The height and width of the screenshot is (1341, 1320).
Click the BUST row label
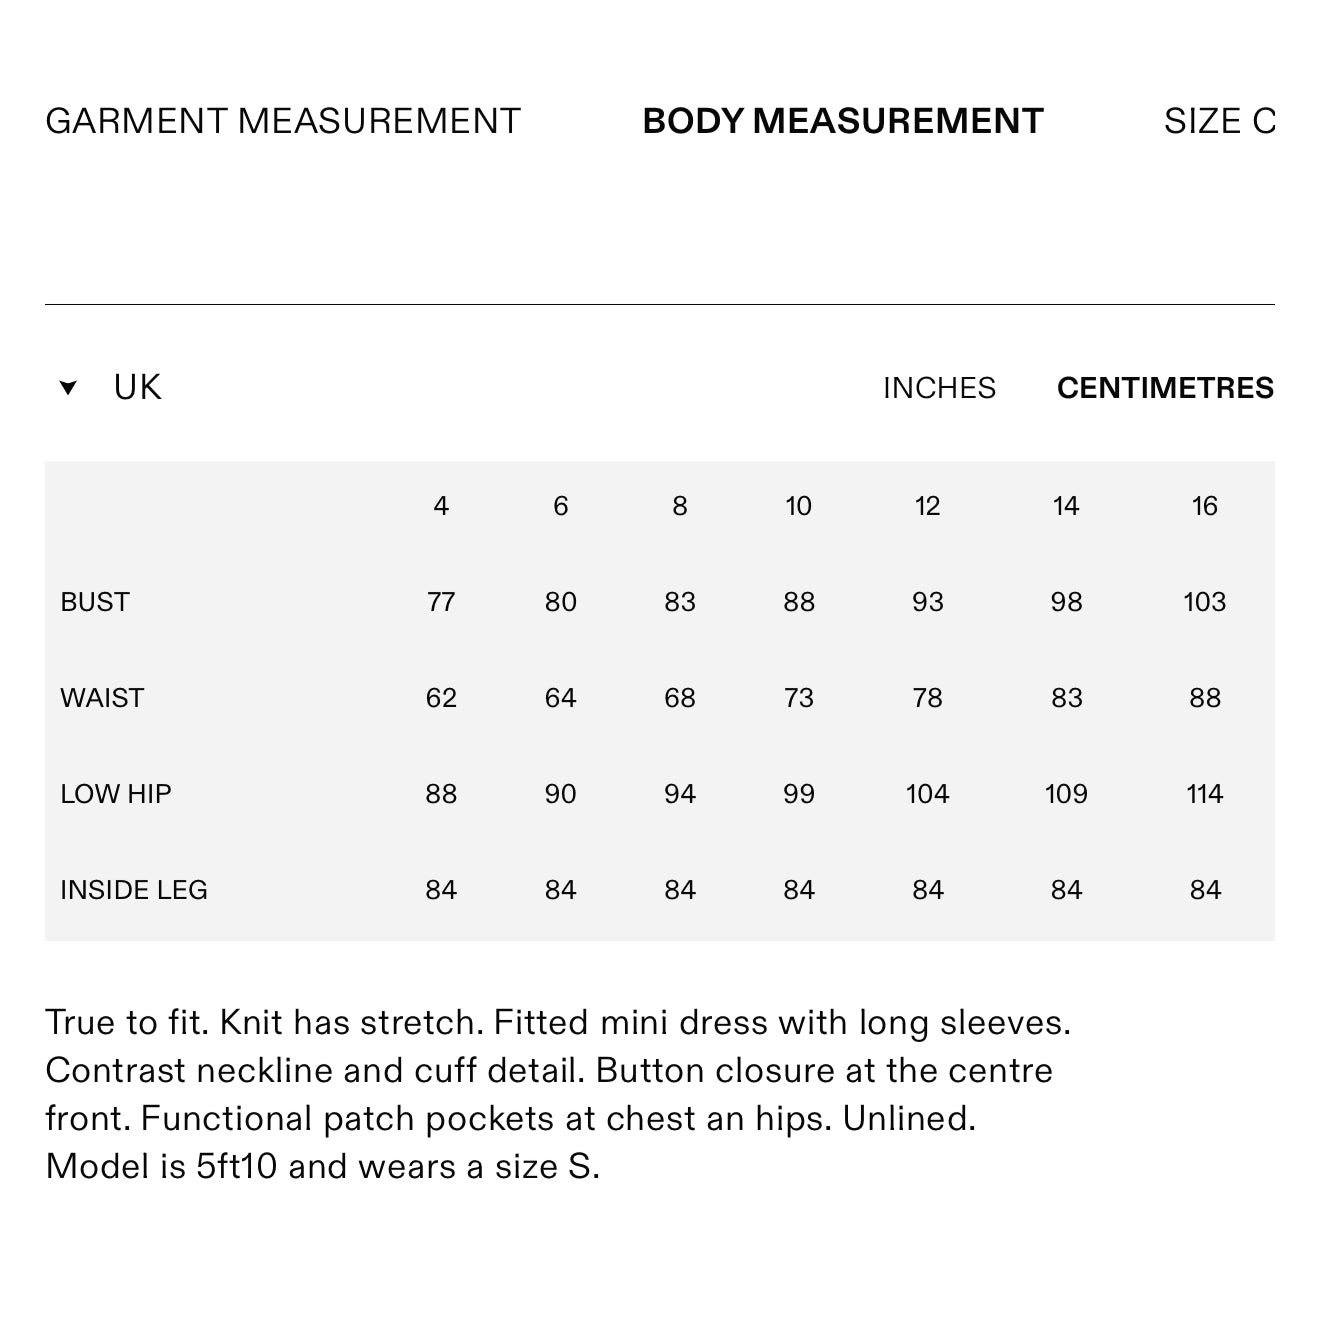pyautogui.click(x=95, y=602)
